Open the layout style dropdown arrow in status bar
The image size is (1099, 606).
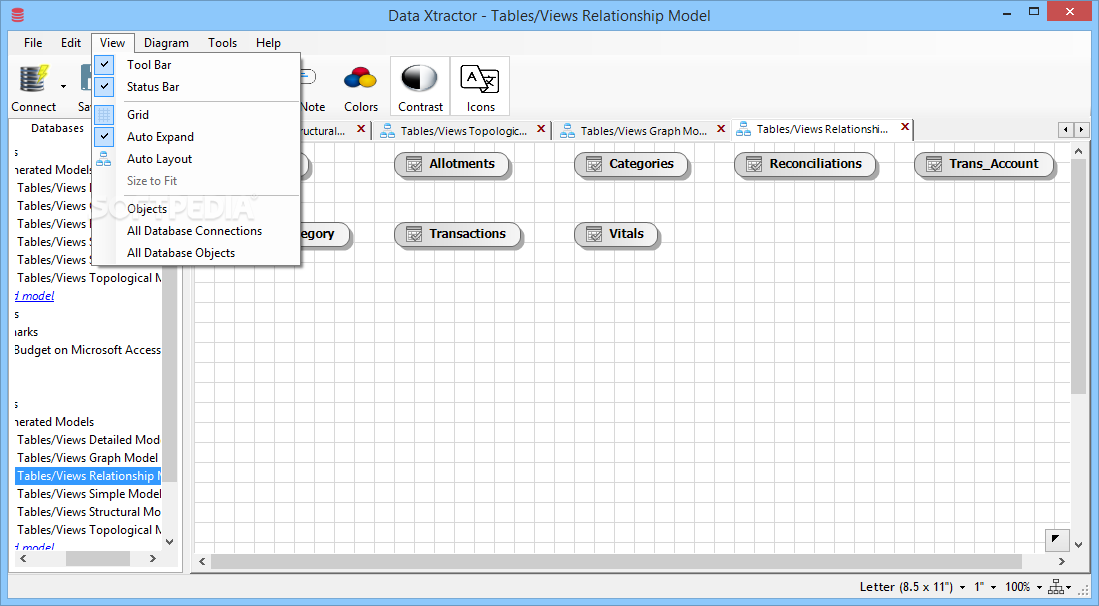pyautogui.click(x=1069, y=588)
